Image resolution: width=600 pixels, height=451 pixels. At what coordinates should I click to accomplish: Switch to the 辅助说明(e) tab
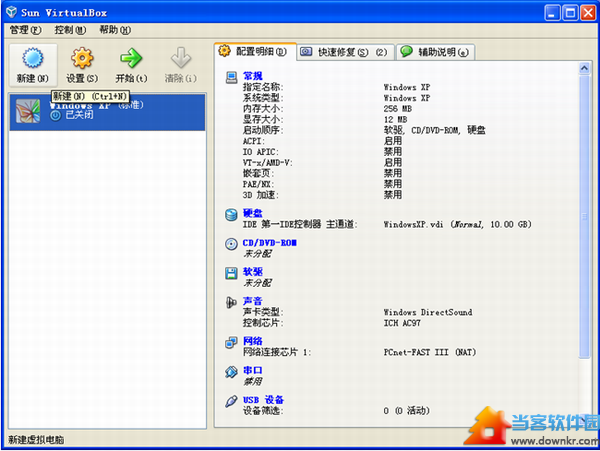(x=436, y=52)
